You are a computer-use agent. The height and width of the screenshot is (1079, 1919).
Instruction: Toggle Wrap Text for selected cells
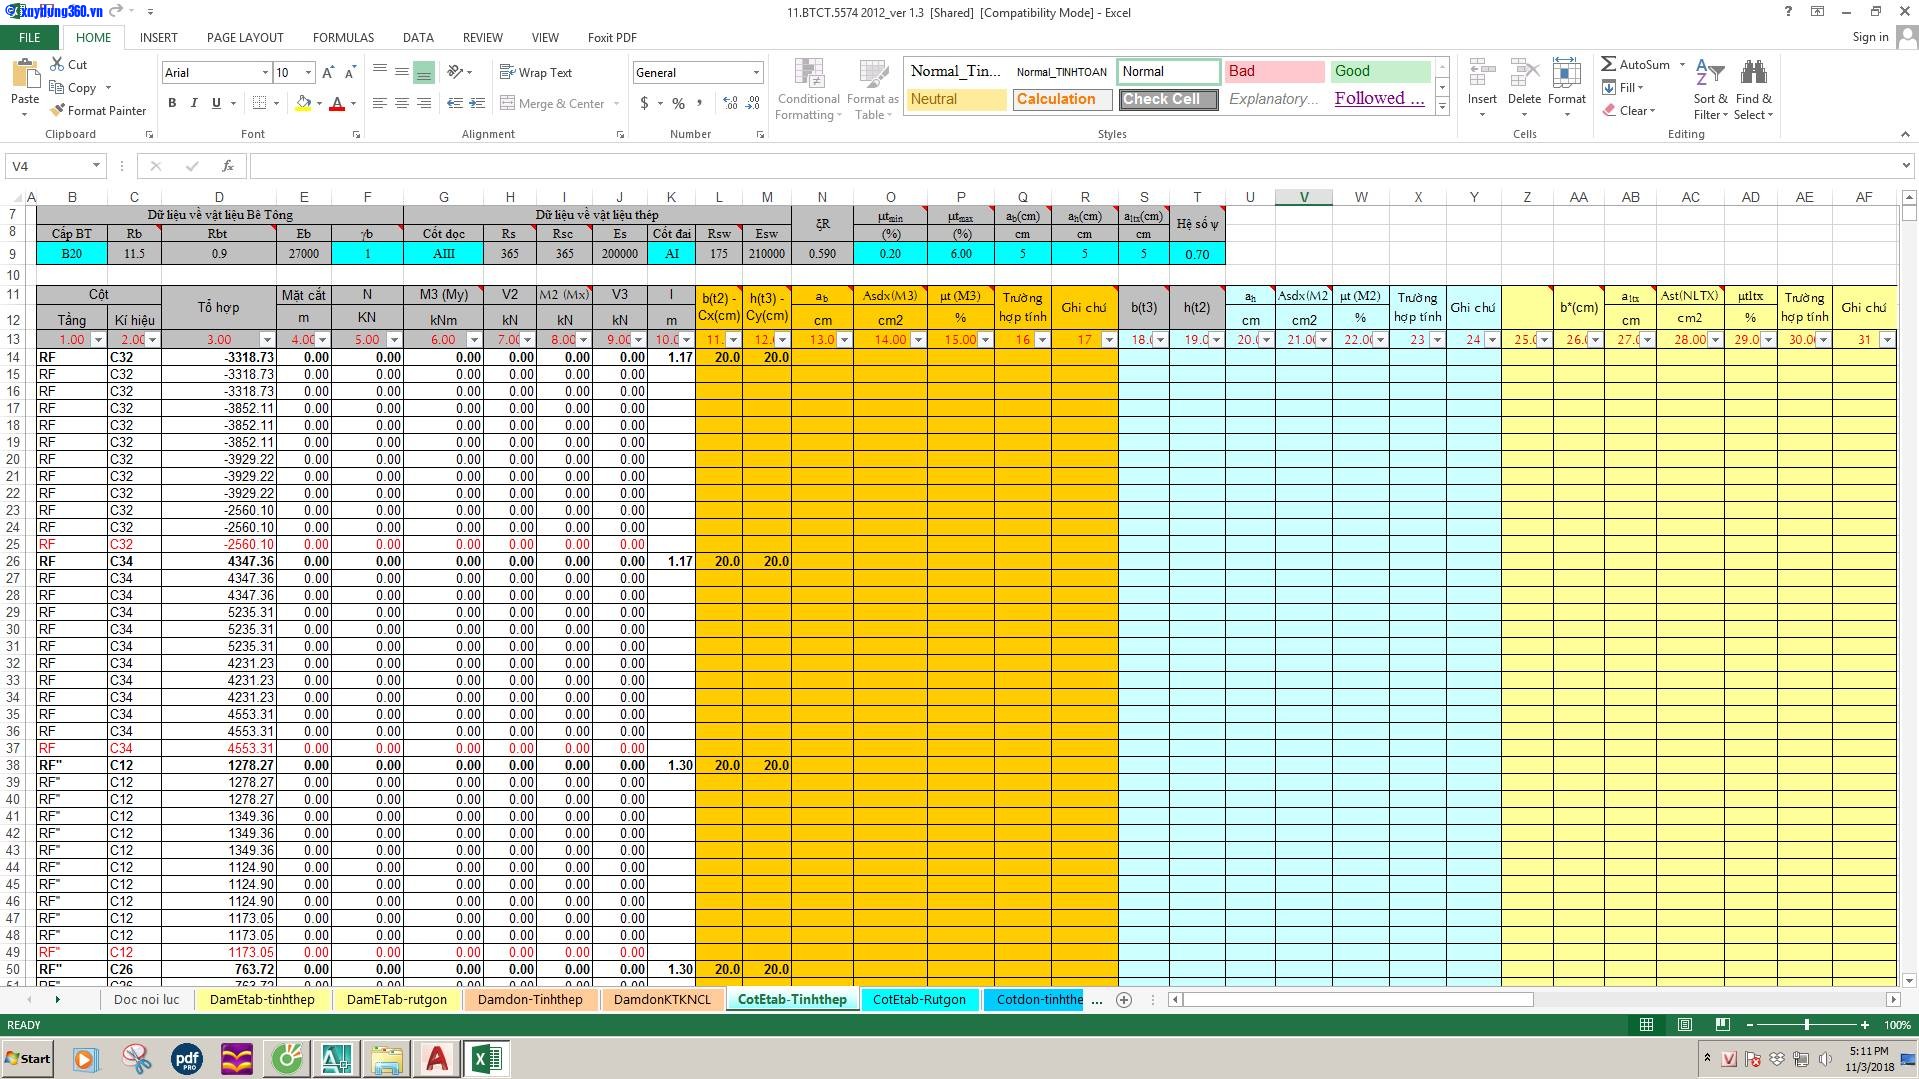coord(536,73)
